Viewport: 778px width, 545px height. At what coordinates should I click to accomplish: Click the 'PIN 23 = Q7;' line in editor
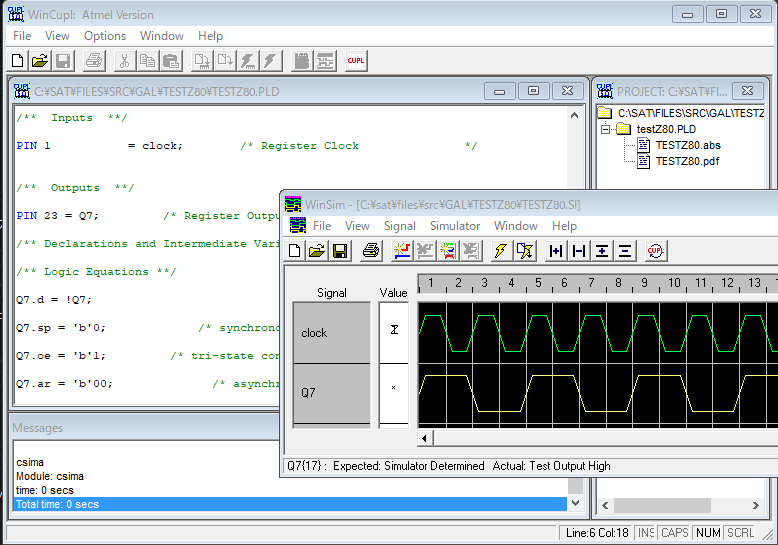[x=58, y=216]
